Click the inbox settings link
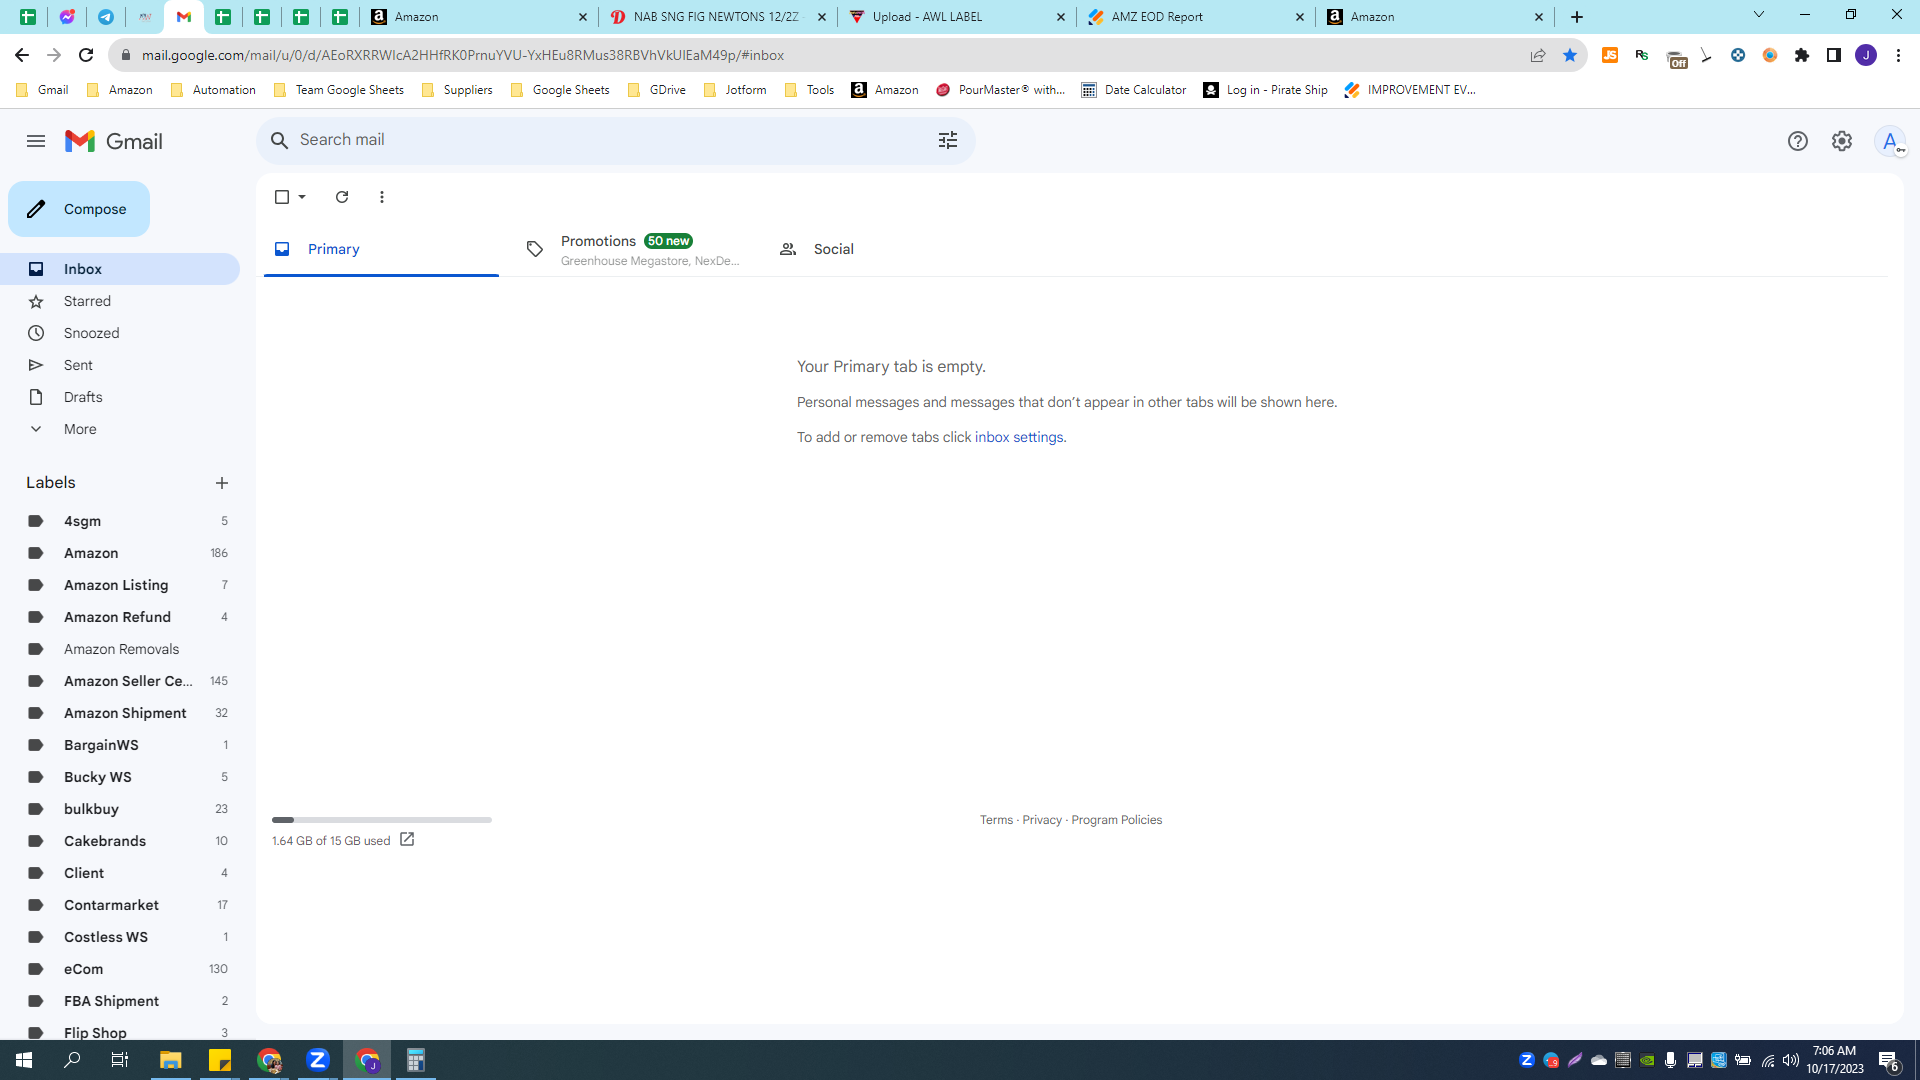Screen dimensions: 1920x1080 (1019, 437)
